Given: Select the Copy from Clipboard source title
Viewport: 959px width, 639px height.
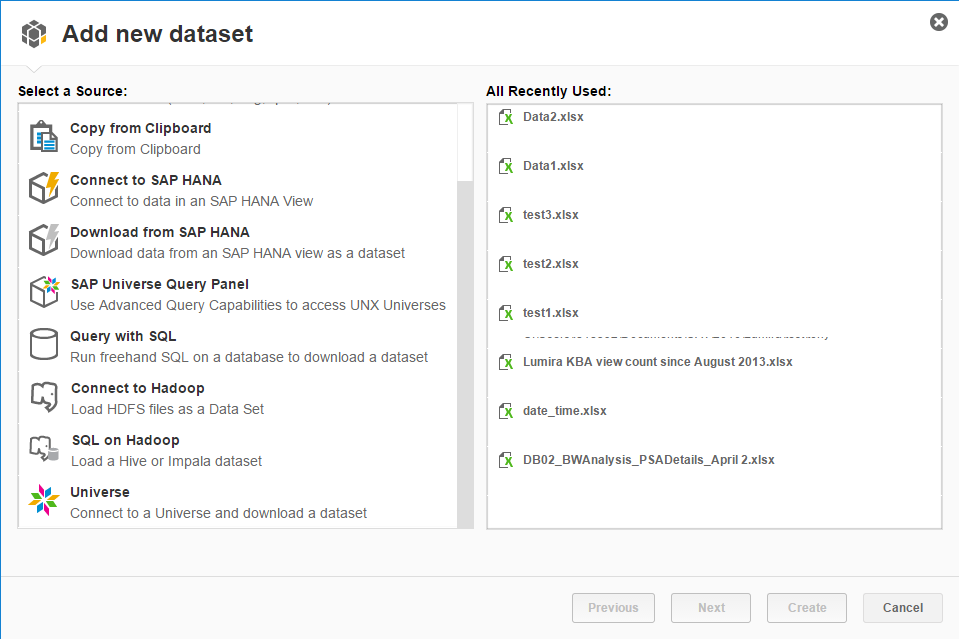Looking at the screenshot, I should [141, 128].
